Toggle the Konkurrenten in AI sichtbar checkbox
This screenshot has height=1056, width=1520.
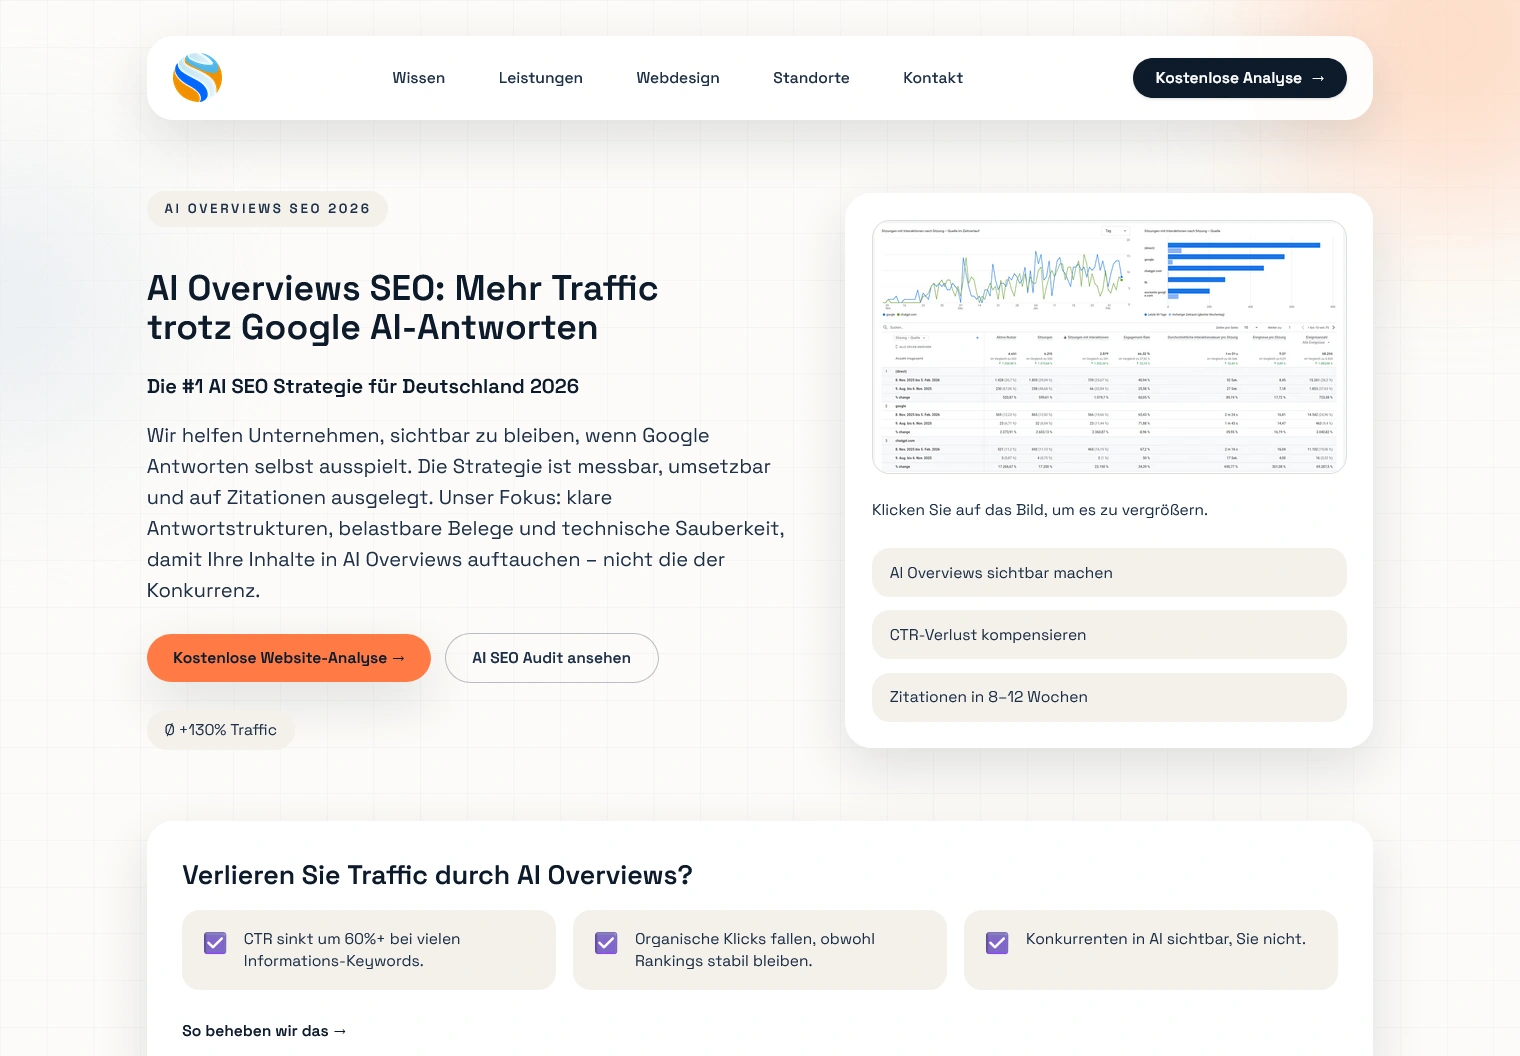click(x=997, y=943)
